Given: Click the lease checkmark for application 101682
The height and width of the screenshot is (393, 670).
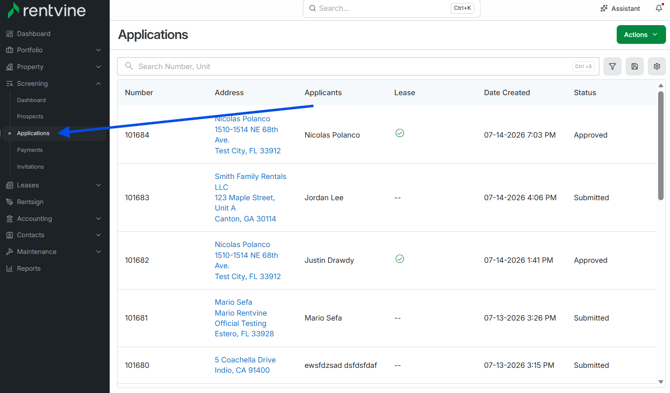Looking at the screenshot, I should point(400,259).
